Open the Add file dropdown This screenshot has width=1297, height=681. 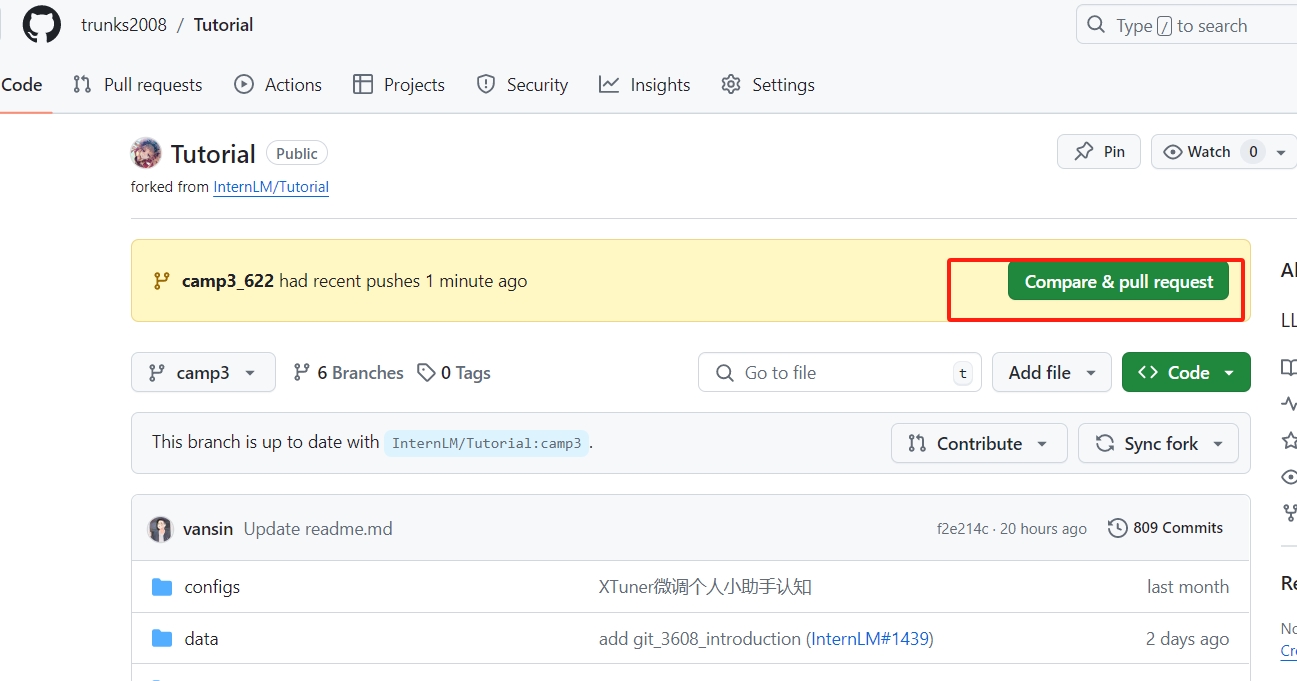1052,373
